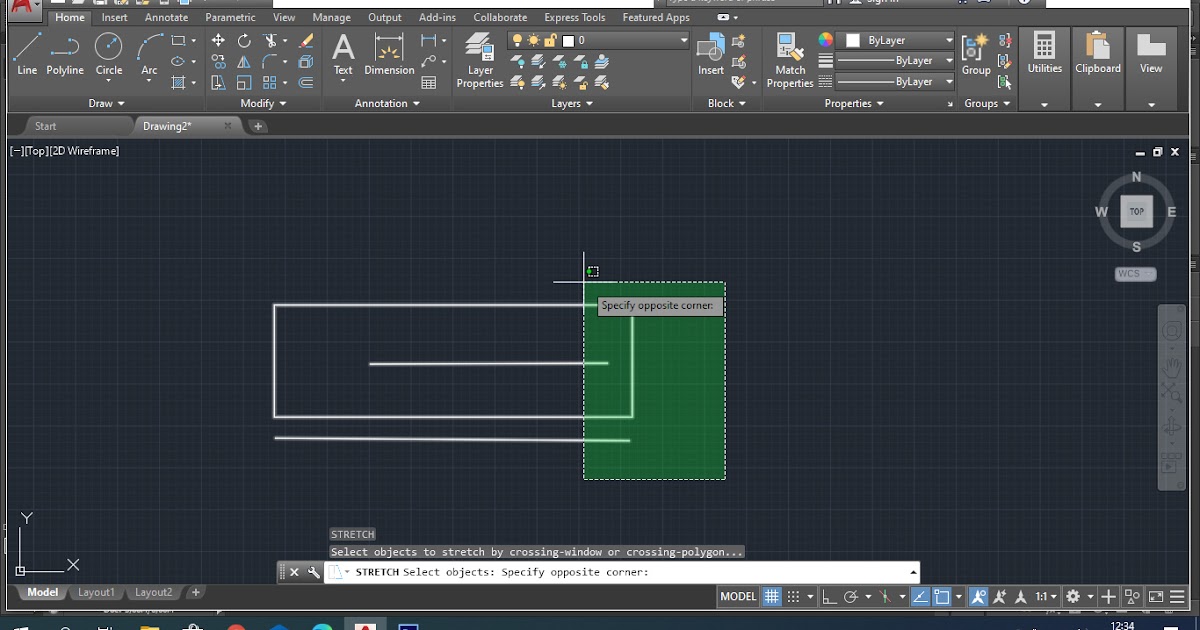Click the Stretch tool icon
This screenshot has height=630, width=1200.
[x=218, y=83]
